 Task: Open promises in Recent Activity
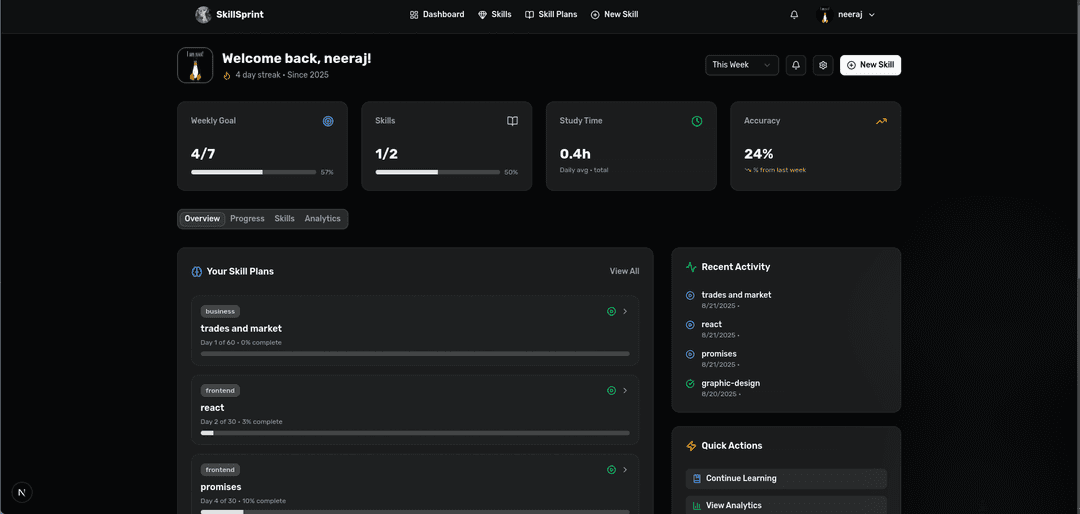(719, 354)
